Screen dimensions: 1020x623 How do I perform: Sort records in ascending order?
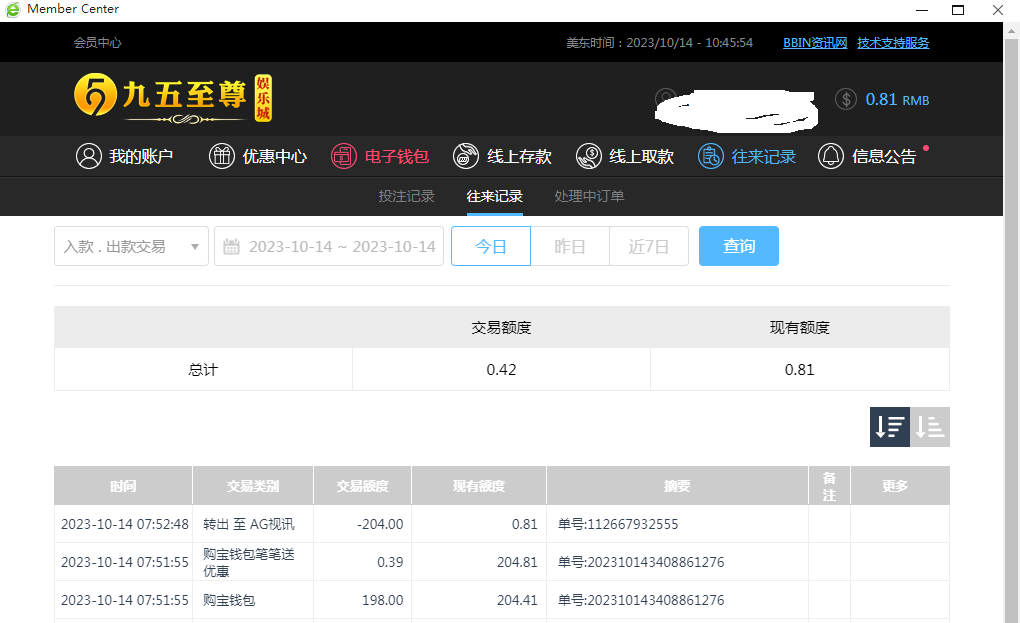930,427
